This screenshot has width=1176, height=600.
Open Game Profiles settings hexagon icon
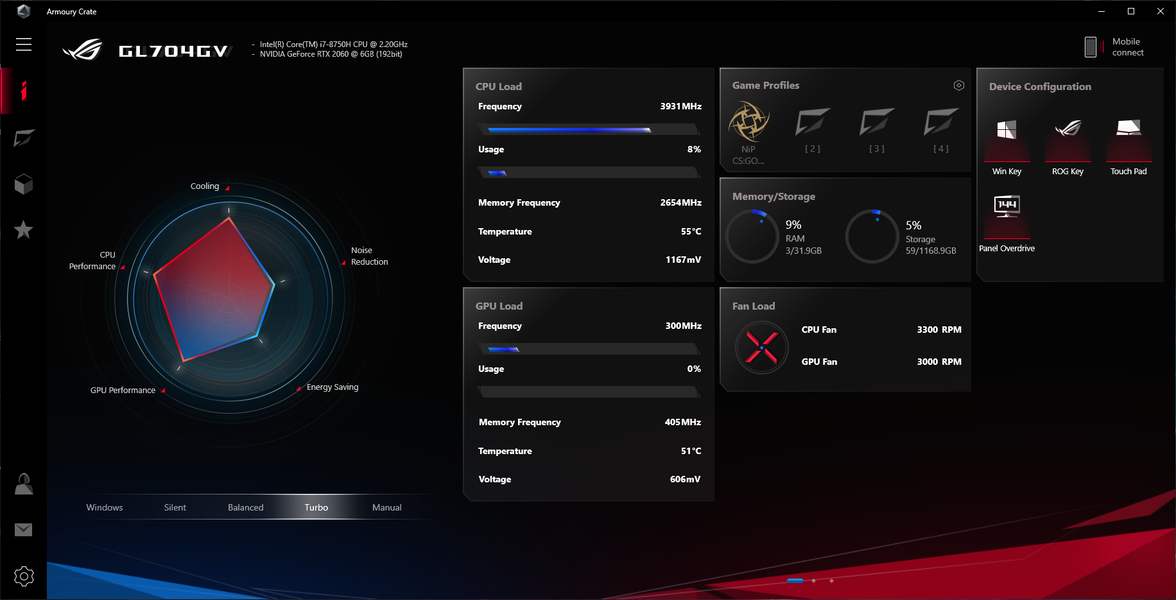tap(958, 86)
